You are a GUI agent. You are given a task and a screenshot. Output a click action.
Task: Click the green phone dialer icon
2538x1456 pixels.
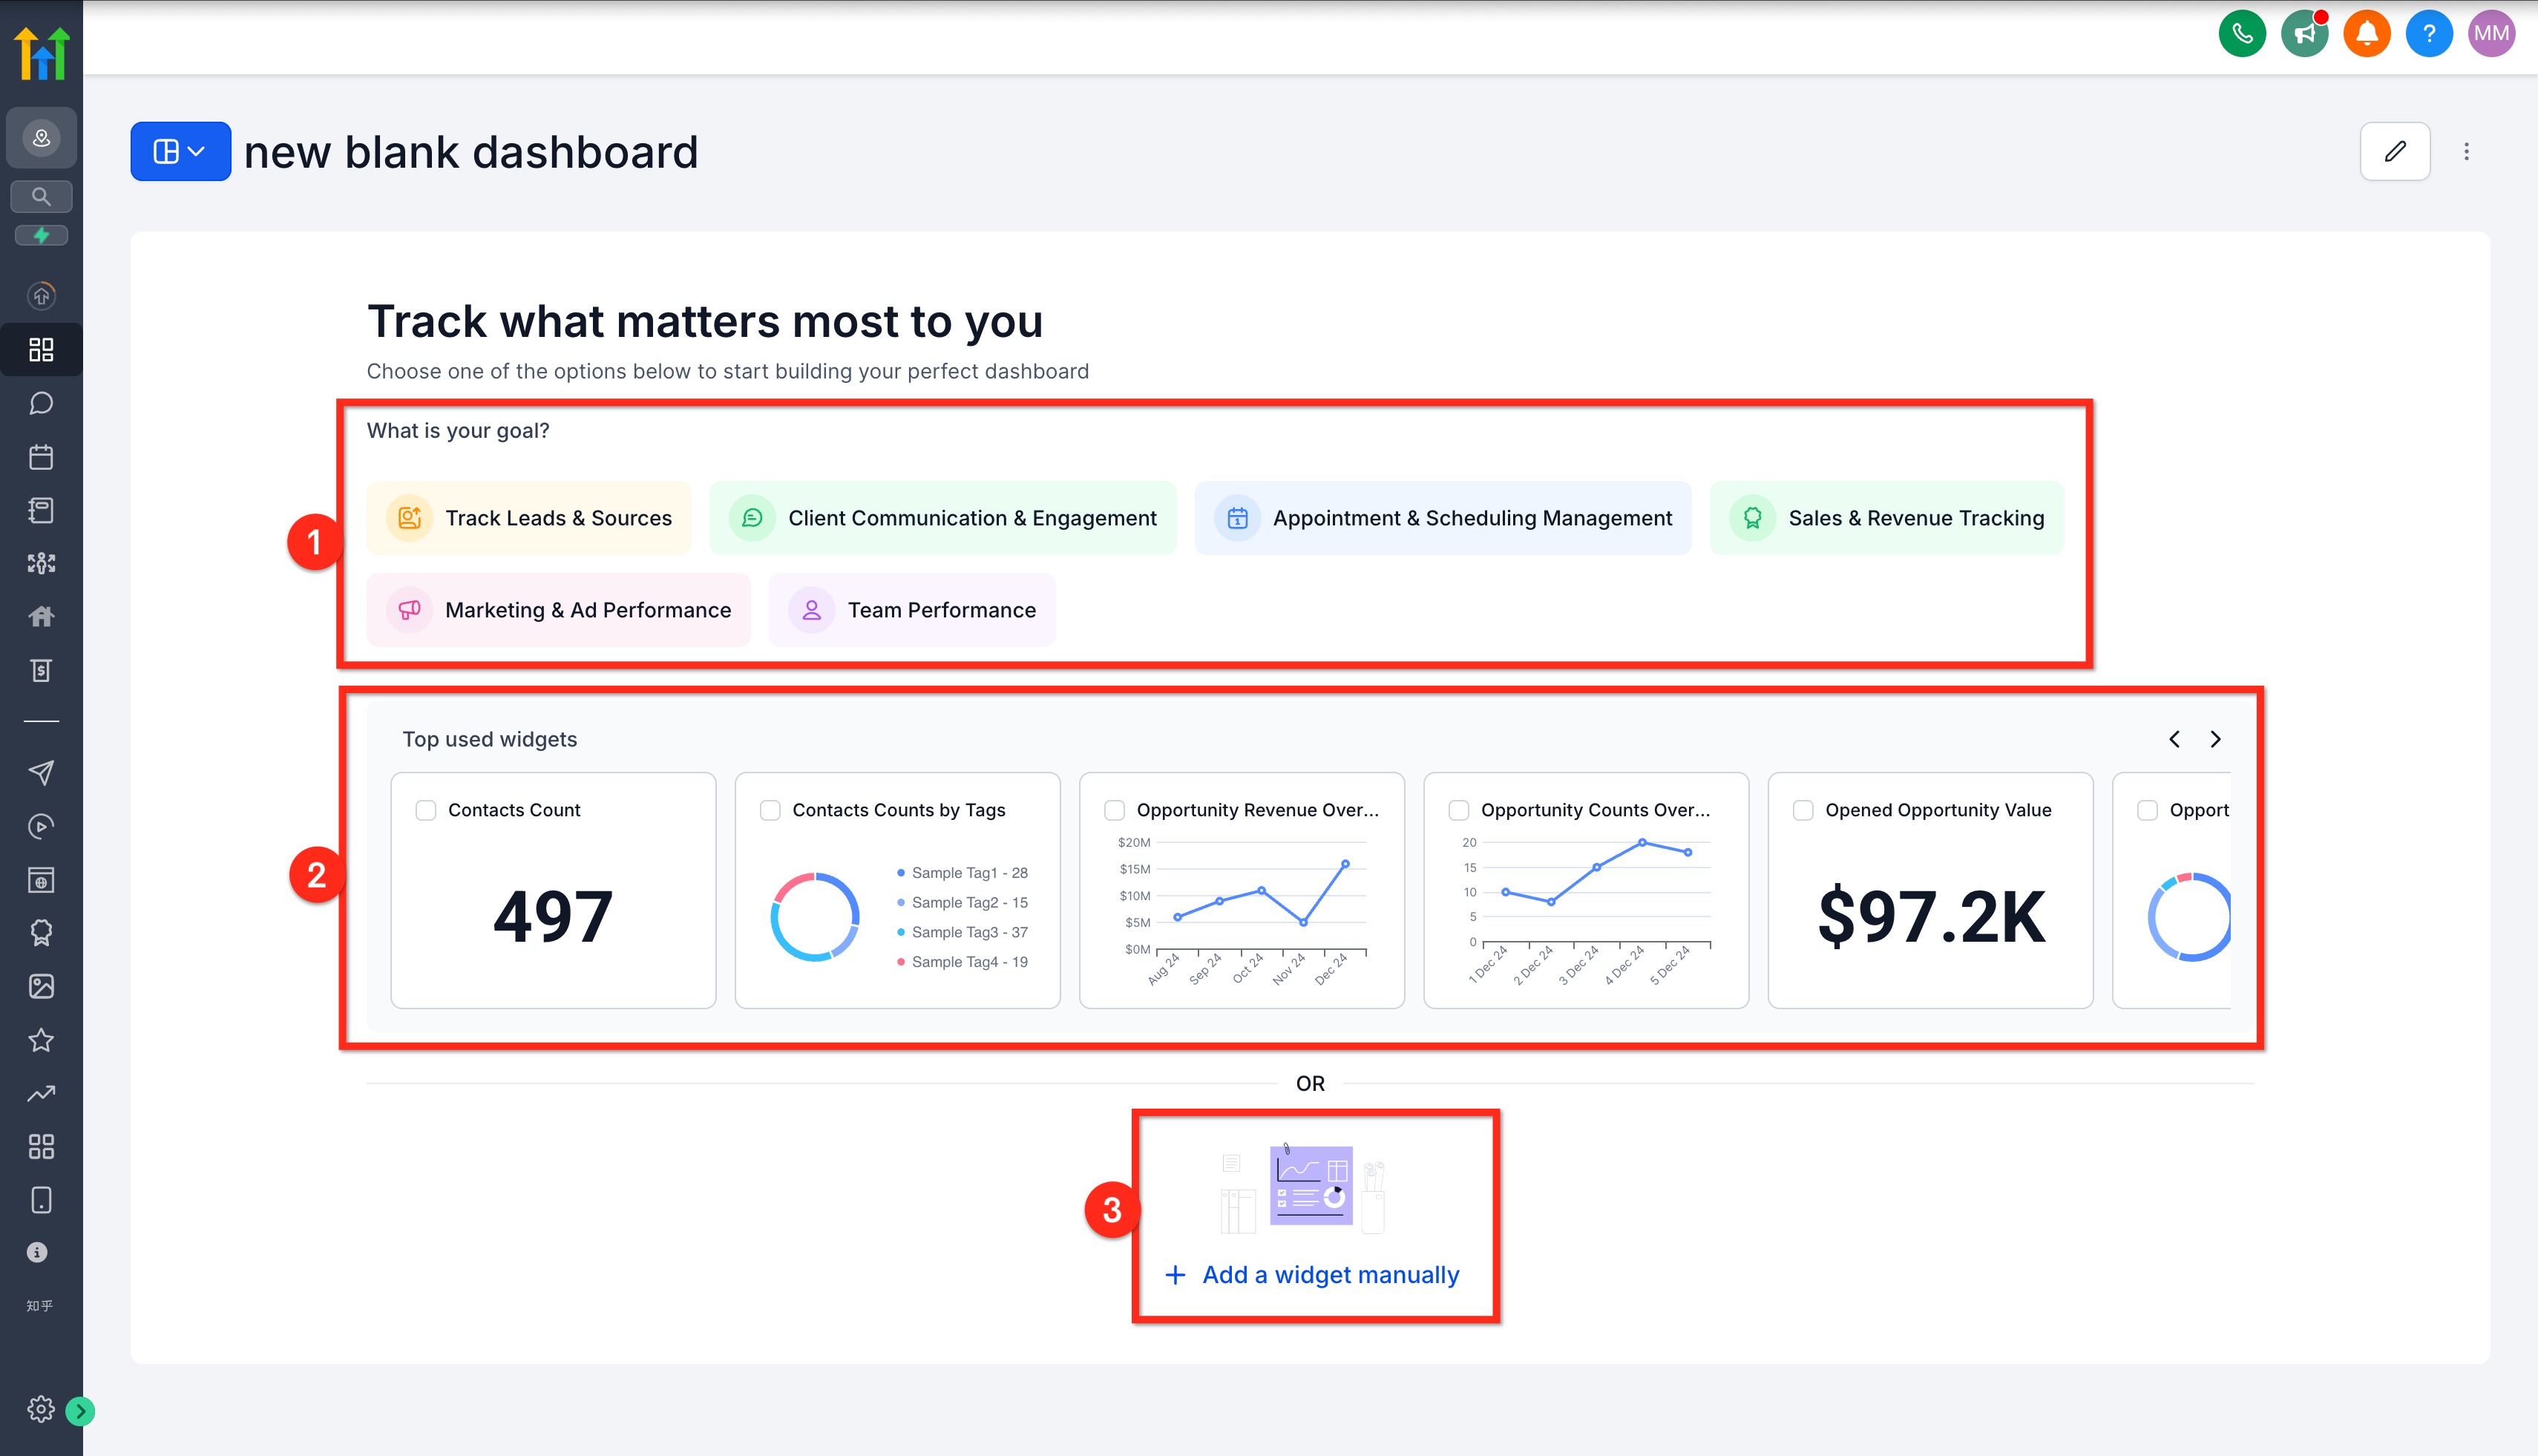click(2241, 34)
